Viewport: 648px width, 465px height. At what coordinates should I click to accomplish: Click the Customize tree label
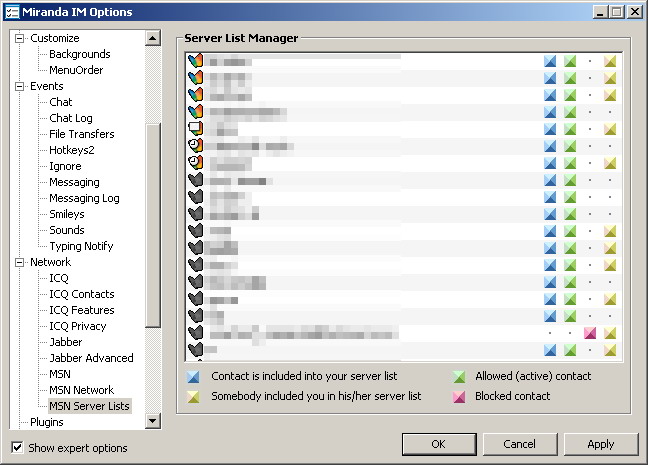click(x=55, y=38)
